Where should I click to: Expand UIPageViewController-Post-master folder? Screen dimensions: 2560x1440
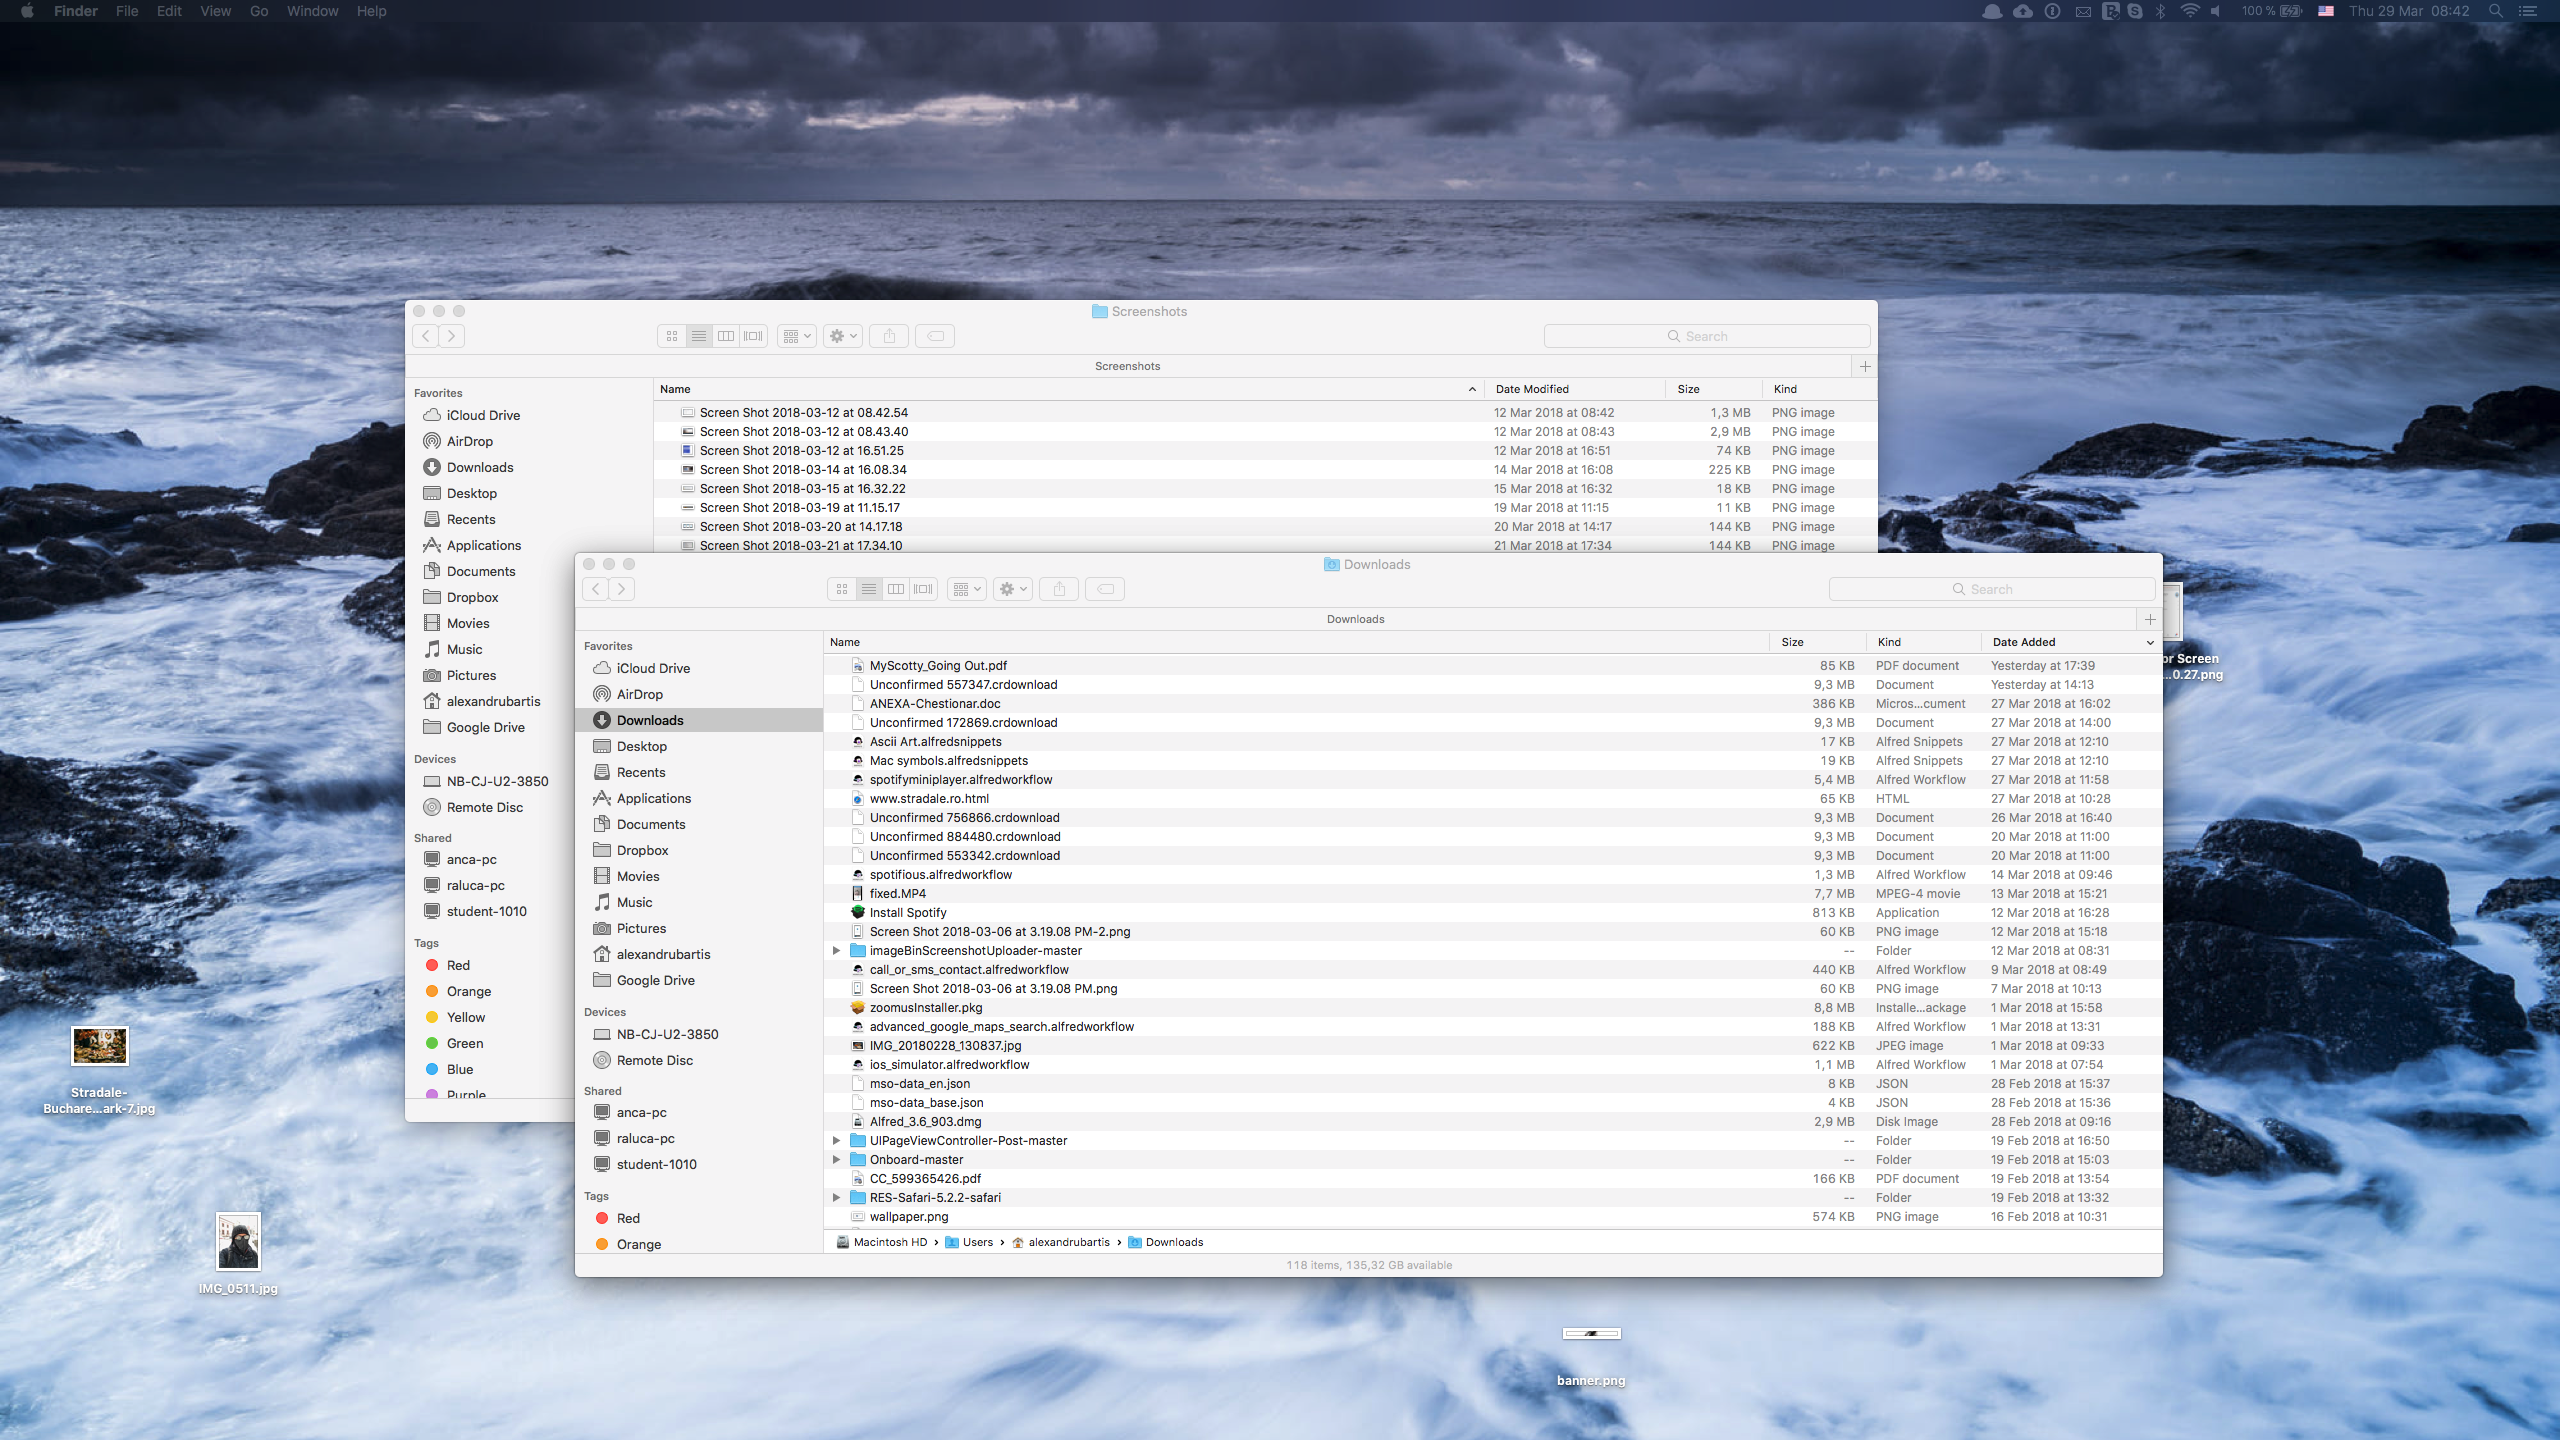836,1141
